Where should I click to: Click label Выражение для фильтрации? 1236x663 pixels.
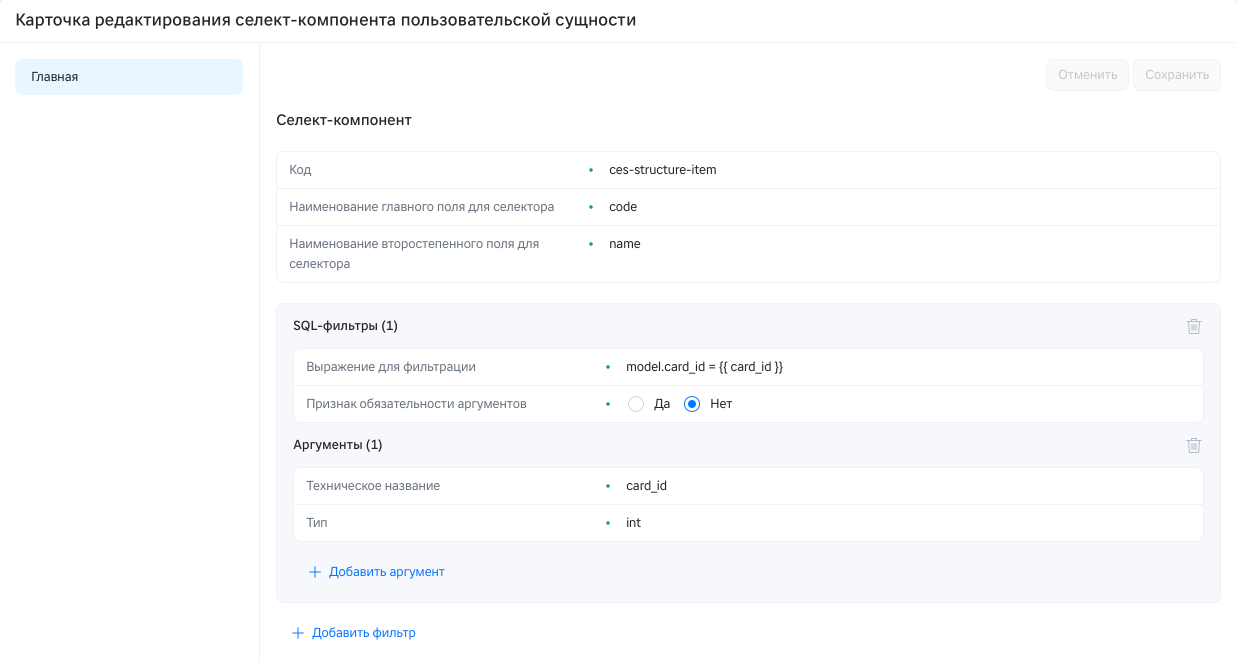[x=391, y=367]
